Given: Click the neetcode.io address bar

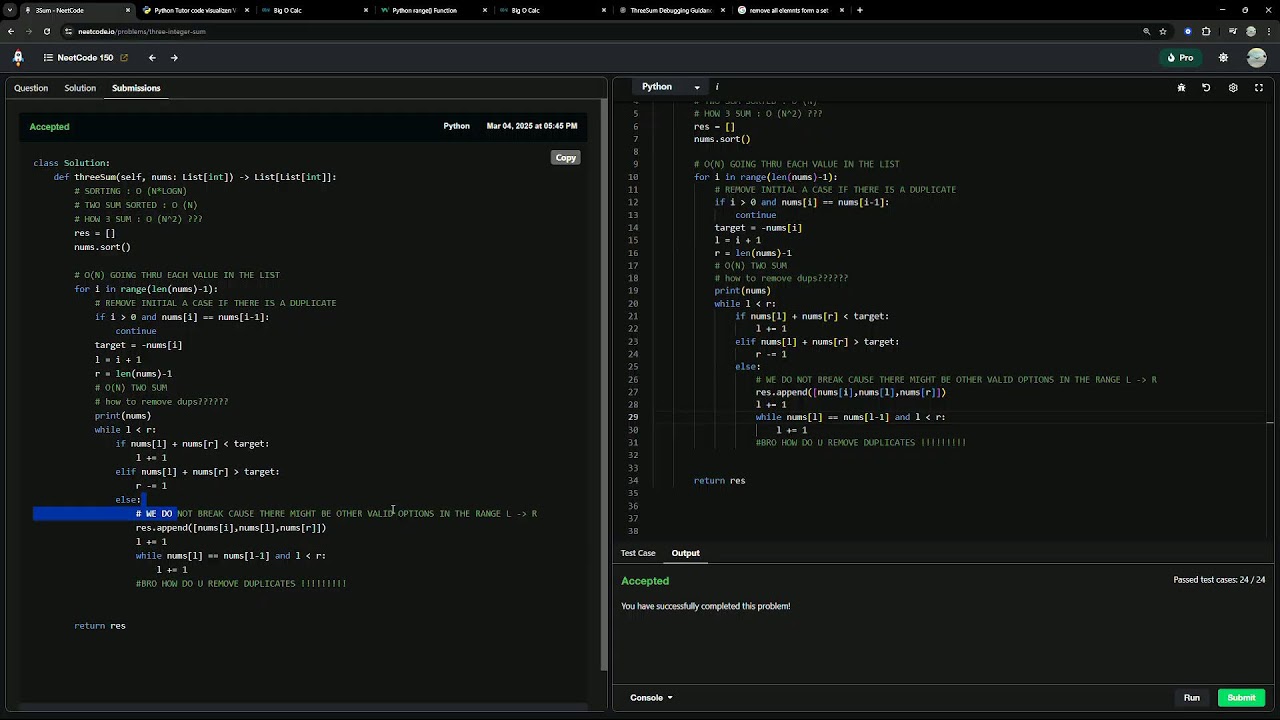Looking at the screenshot, I should [x=600, y=32].
